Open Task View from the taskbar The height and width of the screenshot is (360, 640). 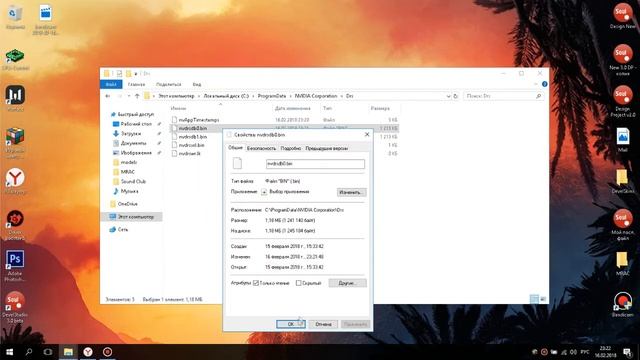click(48, 352)
